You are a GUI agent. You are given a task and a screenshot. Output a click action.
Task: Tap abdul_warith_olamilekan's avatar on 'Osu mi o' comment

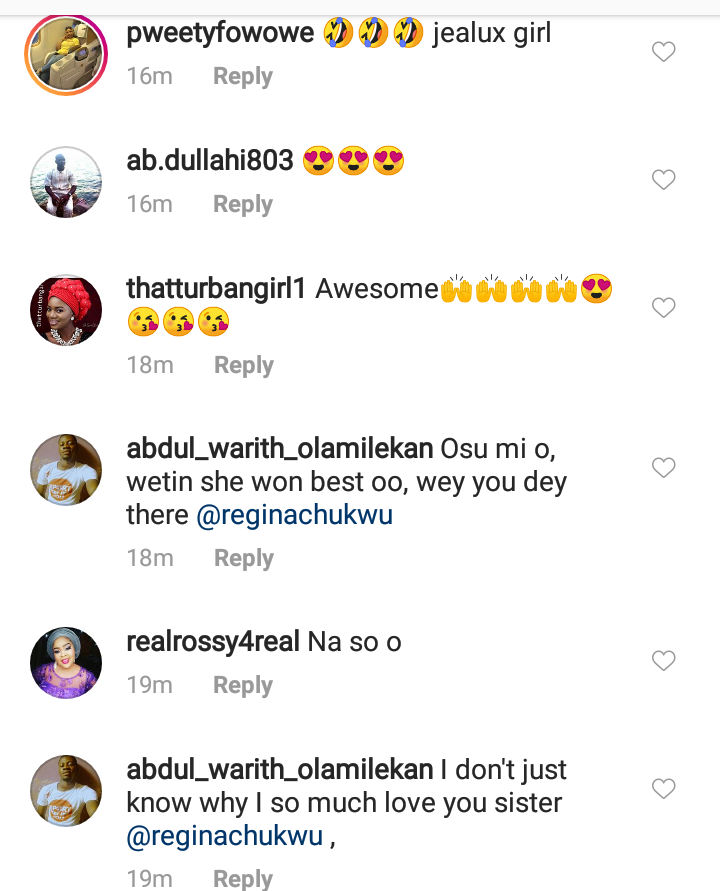[66, 469]
